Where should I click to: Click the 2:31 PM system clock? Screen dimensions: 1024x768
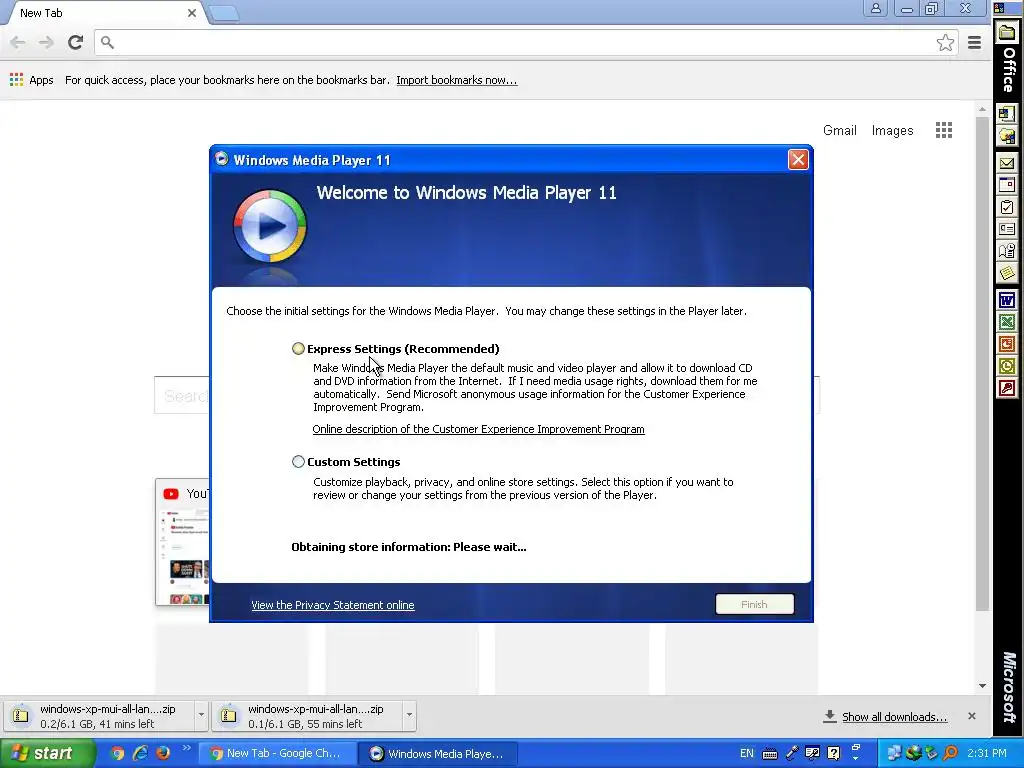tap(987, 753)
